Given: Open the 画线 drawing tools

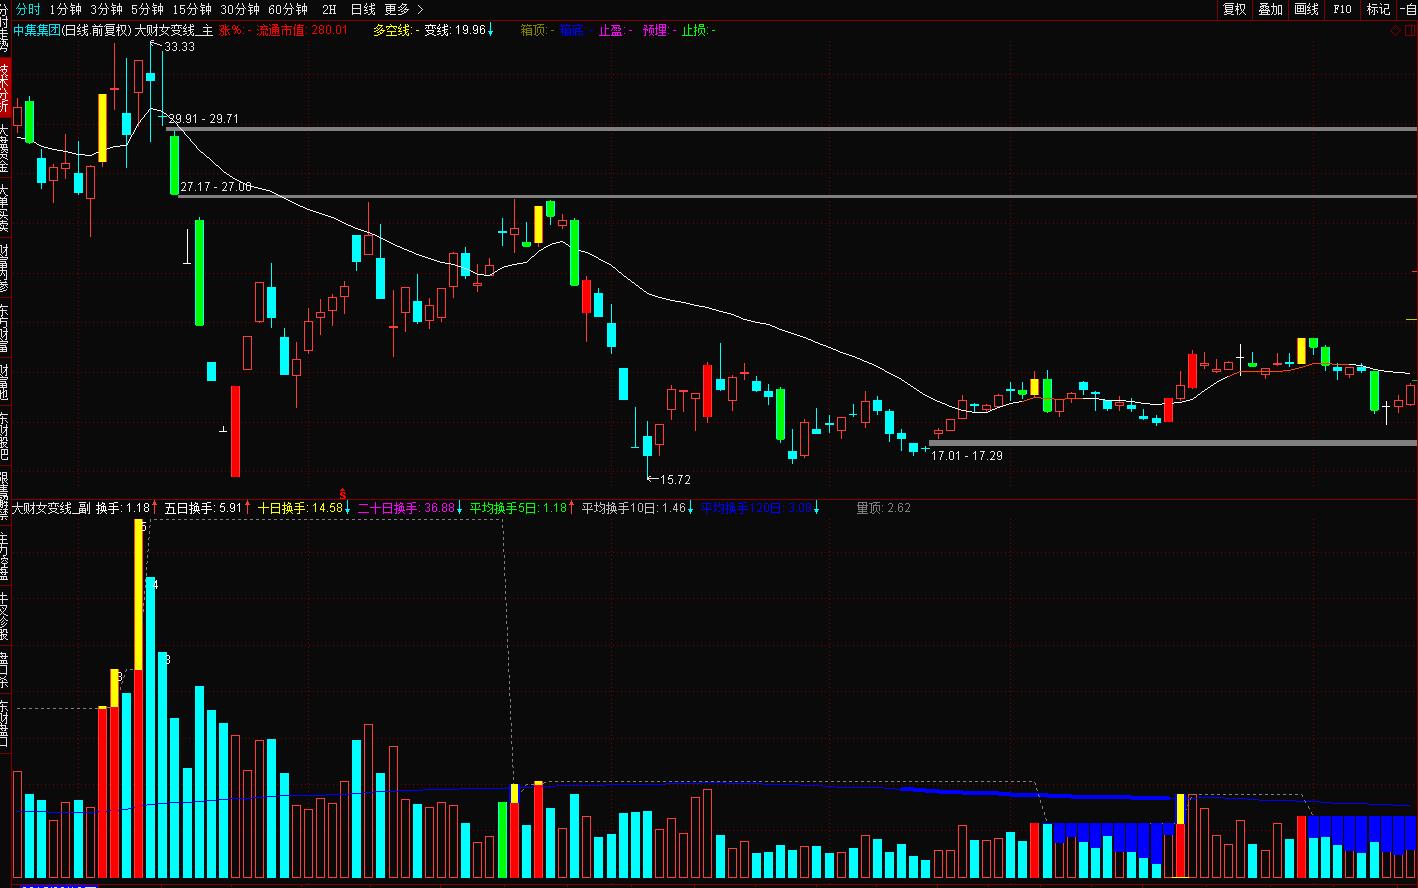Looking at the screenshot, I should pyautogui.click(x=1306, y=9).
